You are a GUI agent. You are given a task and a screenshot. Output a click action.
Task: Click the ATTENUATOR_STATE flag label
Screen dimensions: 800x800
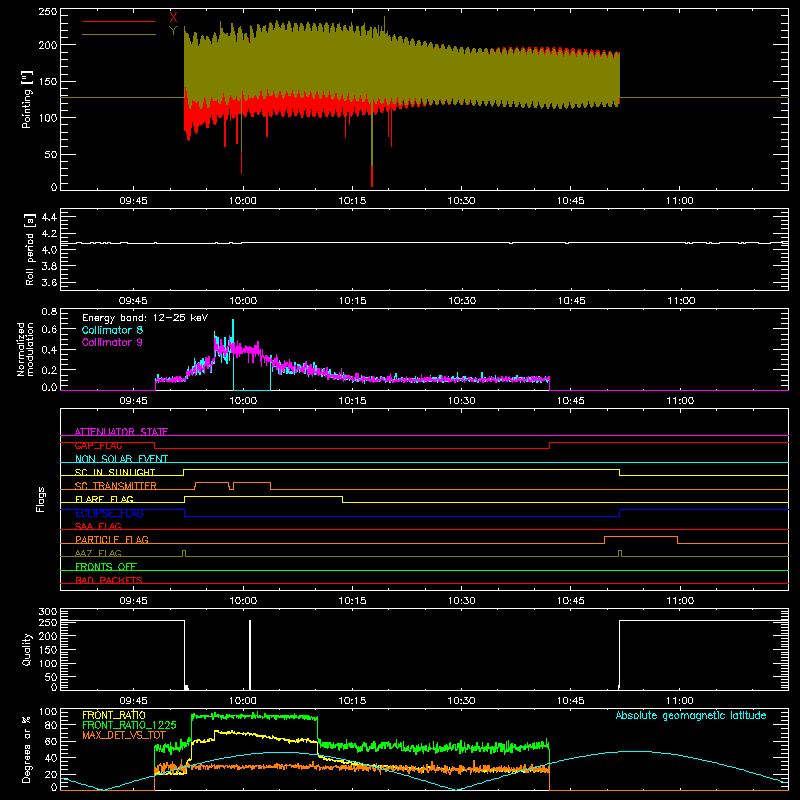tap(121, 432)
